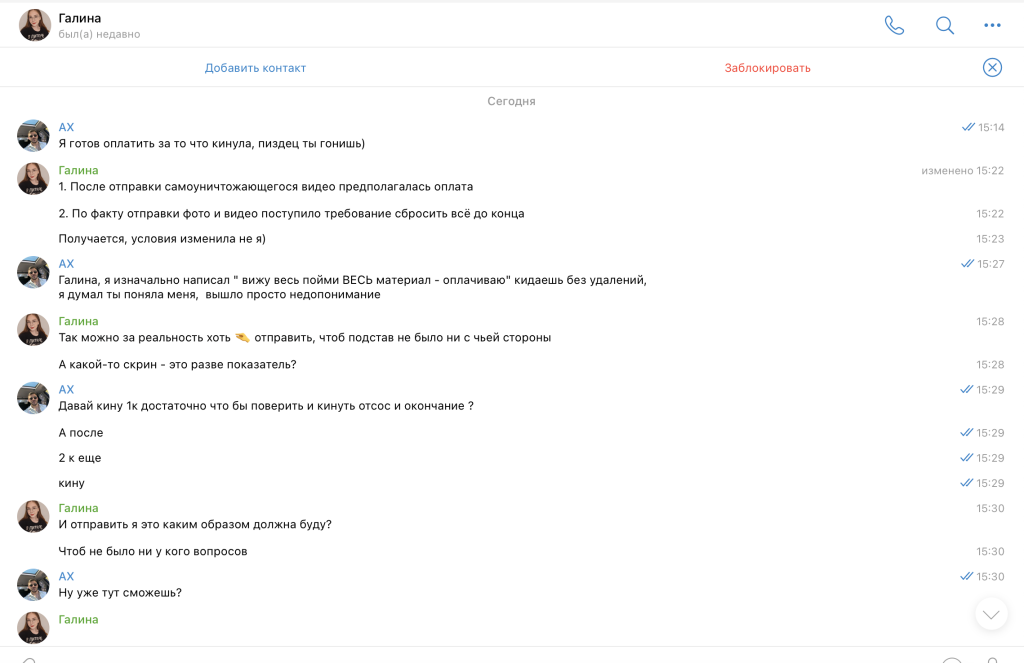Dismiss the add contact banner
Image resolution: width=1024 pixels, height=663 pixels.
[992, 68]
